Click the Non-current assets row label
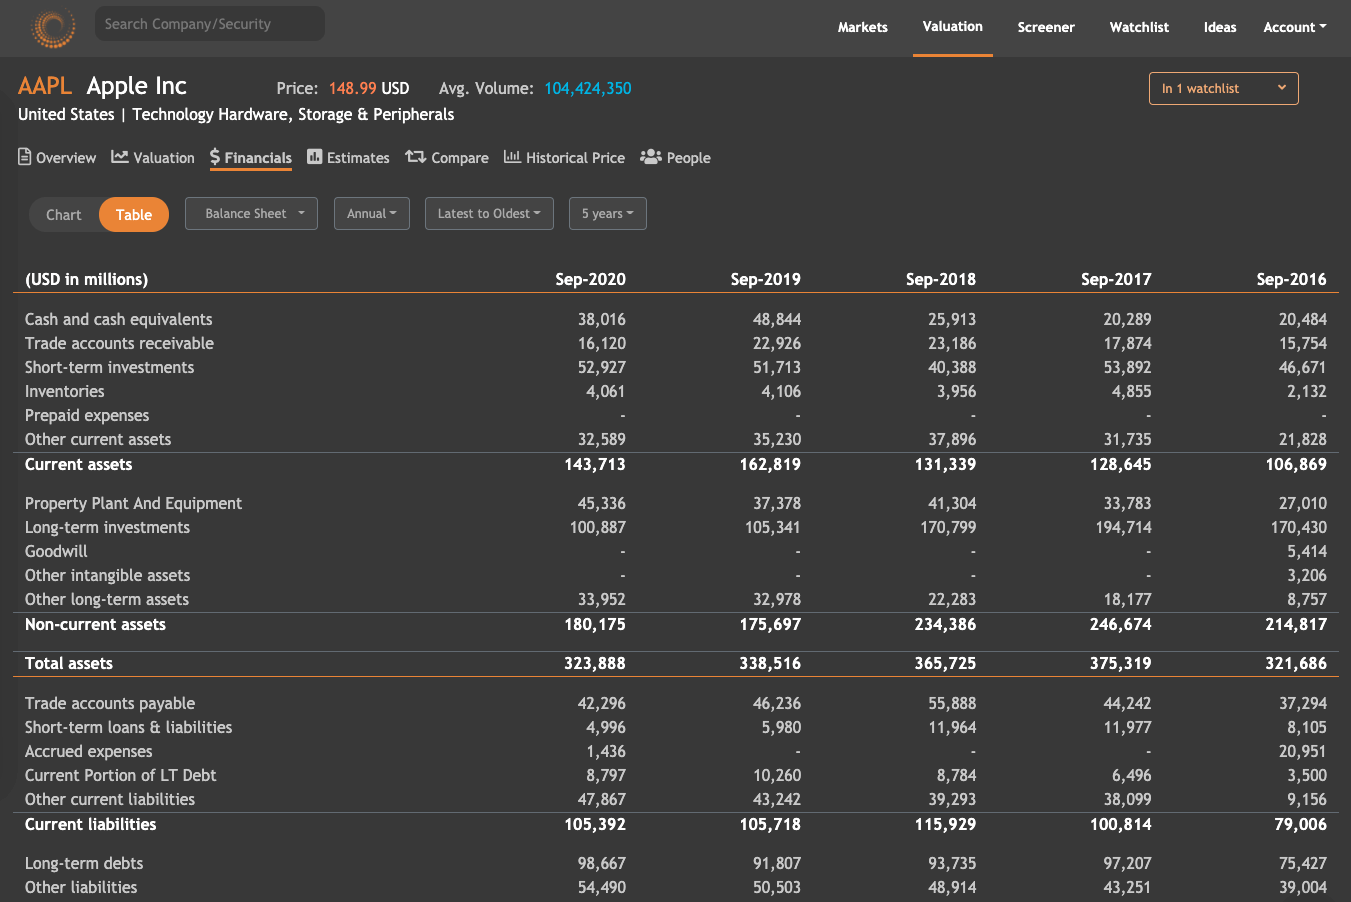This screenshot has height=902, width=1351. tap(95, 624)
